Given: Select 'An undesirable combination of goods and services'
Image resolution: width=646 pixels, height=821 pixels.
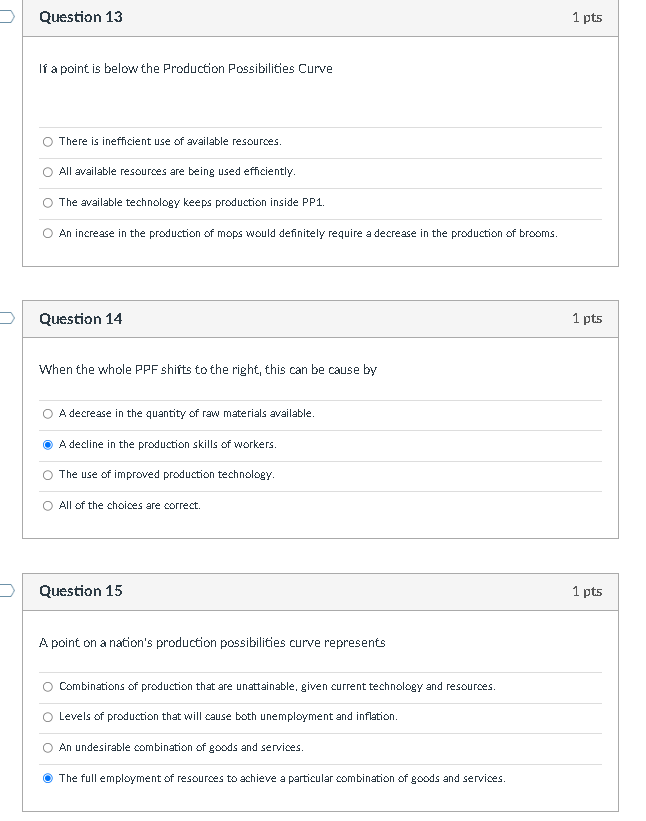Looking at the screenshot, I should tap(47, 747).
